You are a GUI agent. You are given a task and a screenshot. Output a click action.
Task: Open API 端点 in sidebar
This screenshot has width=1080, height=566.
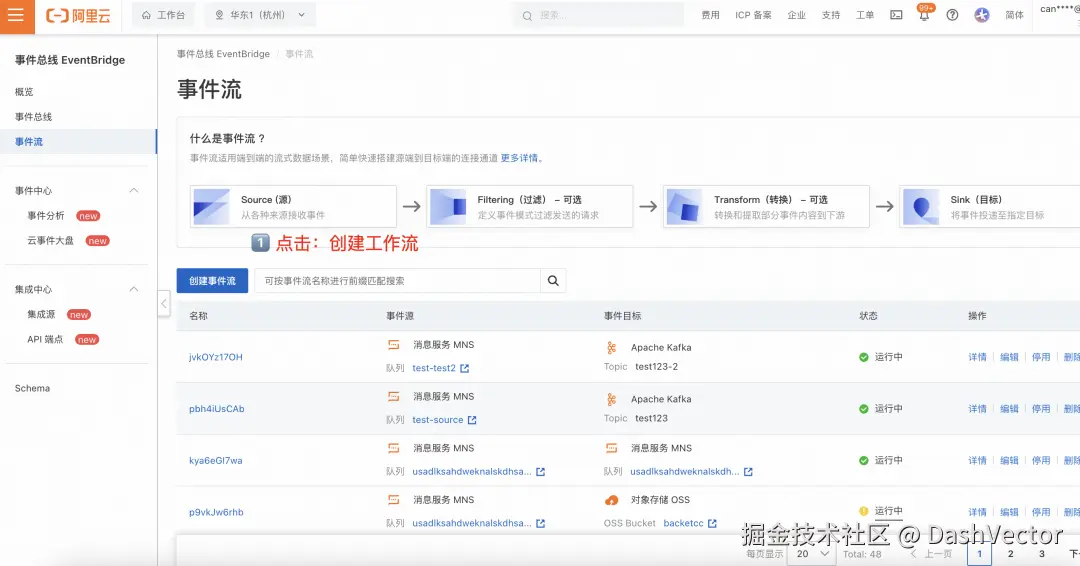coord(45,339)
